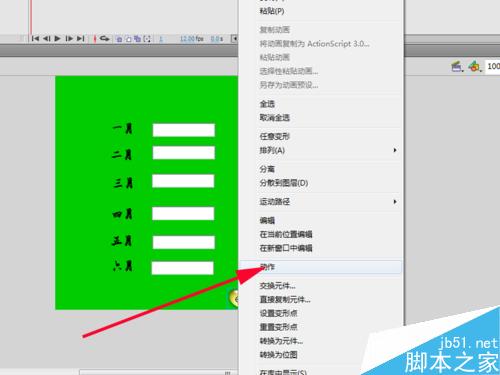The width and height of the screenshot is (500, 375).
Task: Select the 一月 text label on stage
Action: click(123, 128)
